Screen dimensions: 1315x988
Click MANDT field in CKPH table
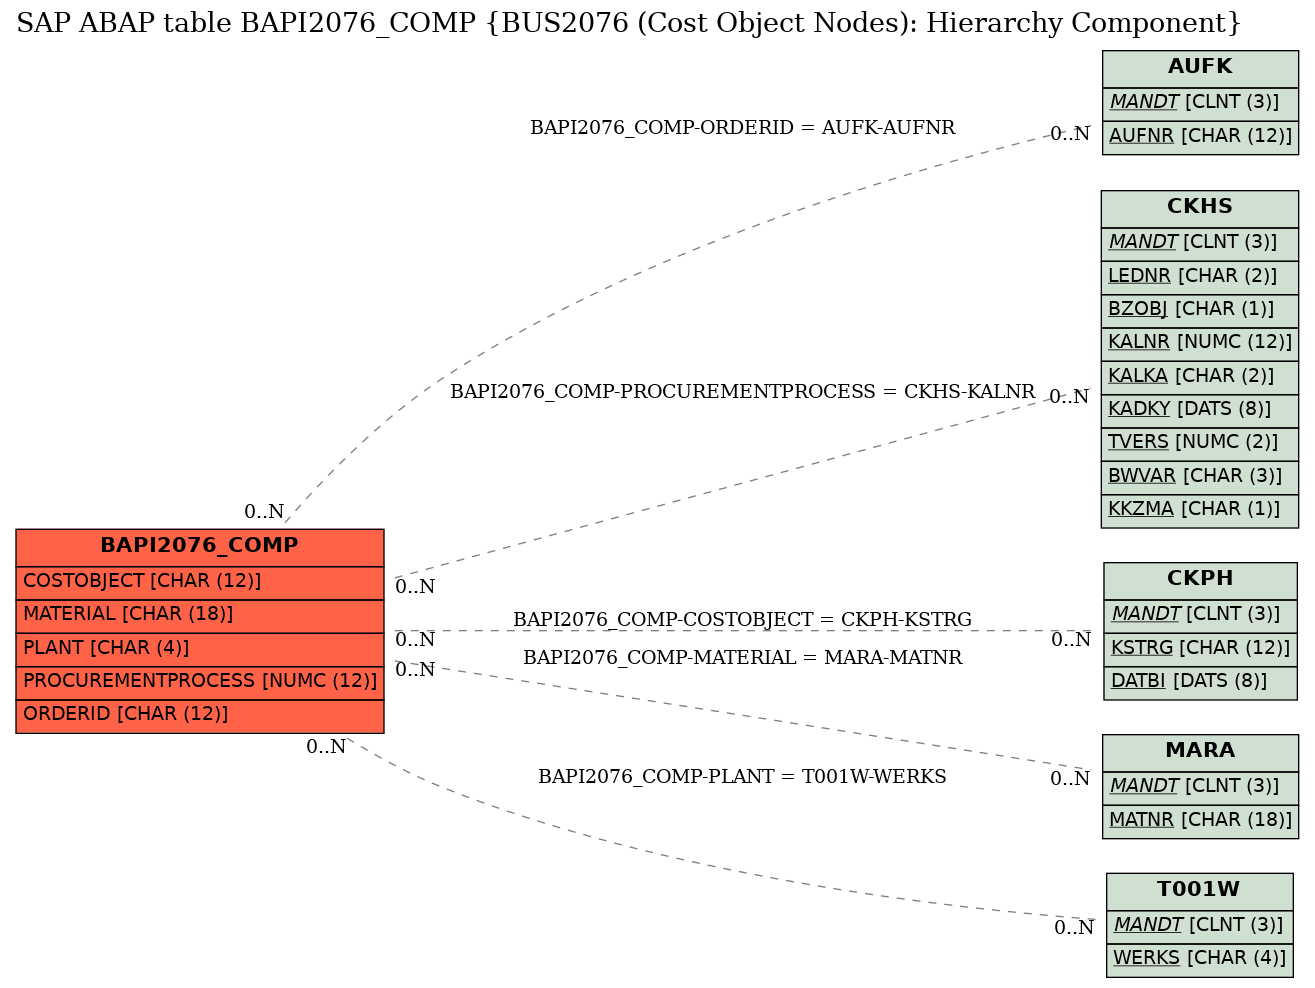1200,615
